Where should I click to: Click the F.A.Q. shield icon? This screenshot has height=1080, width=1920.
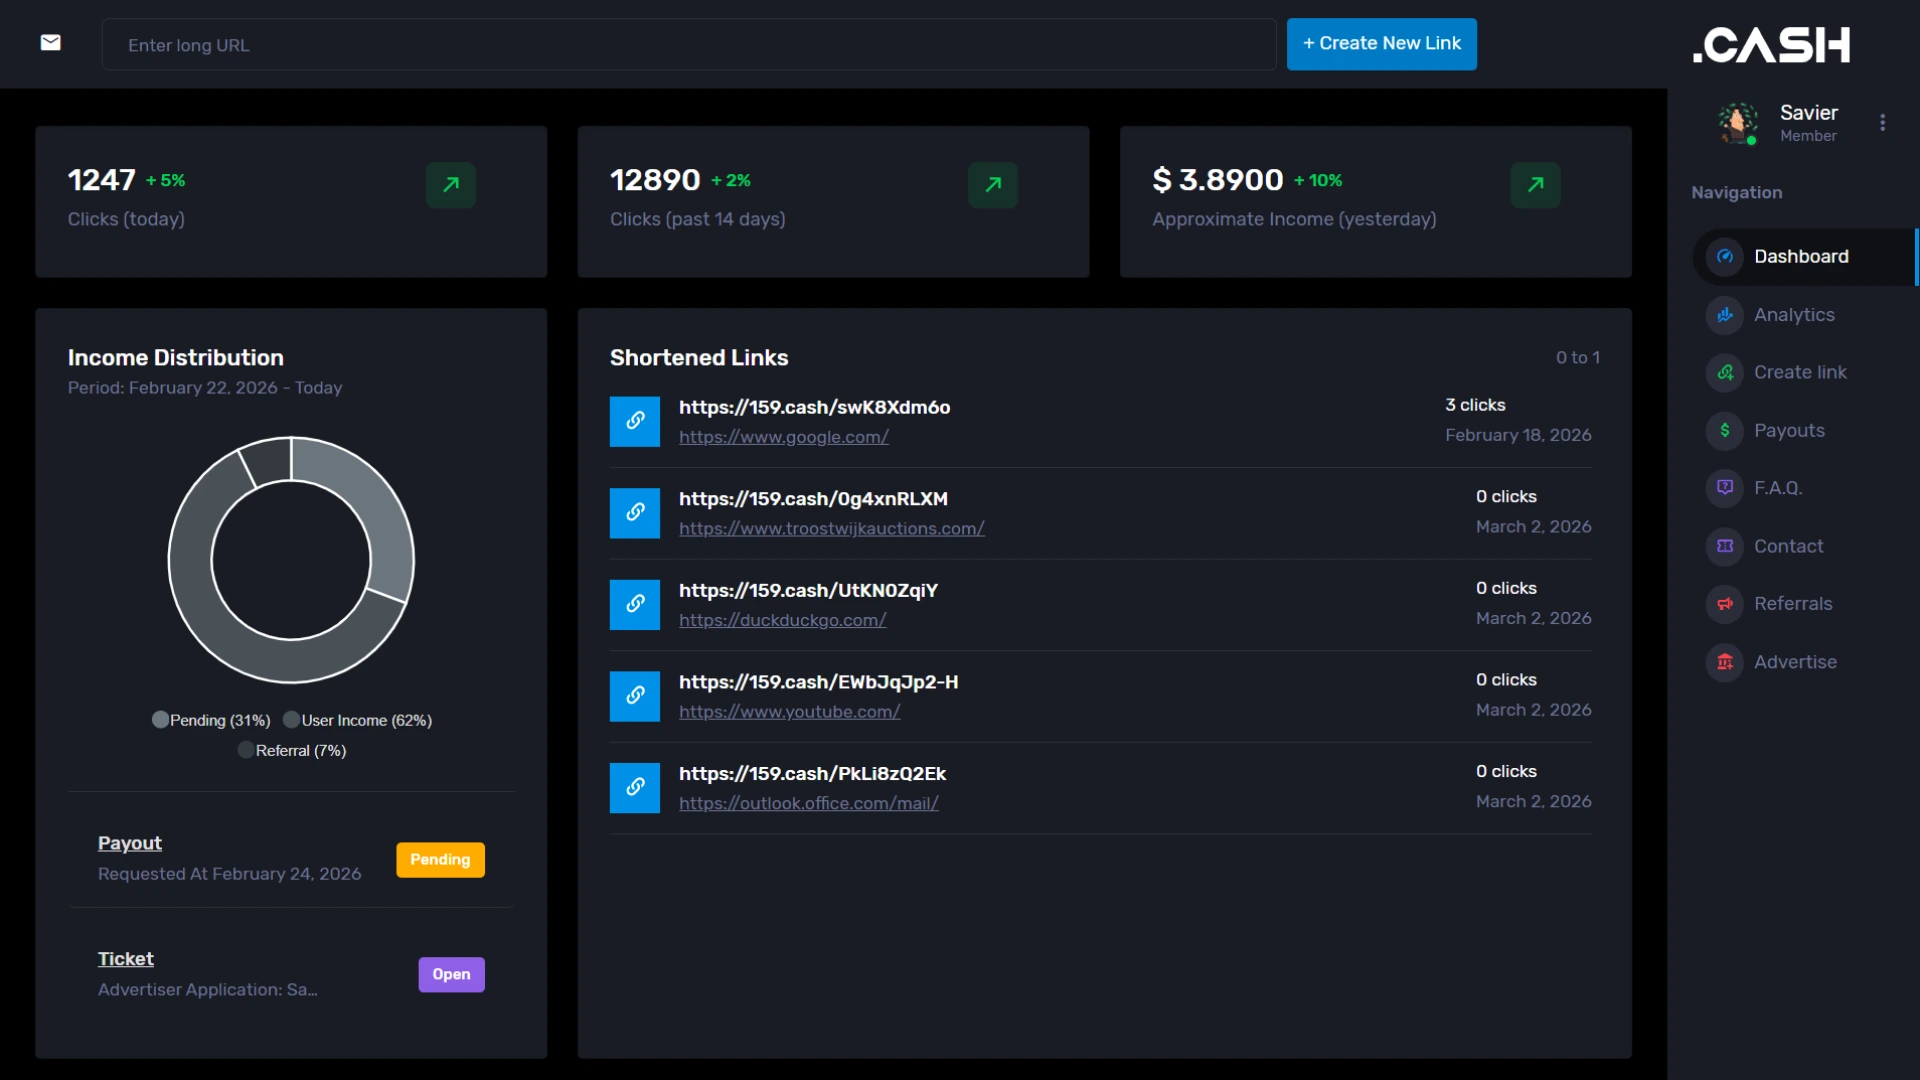tap(1725, 487)
